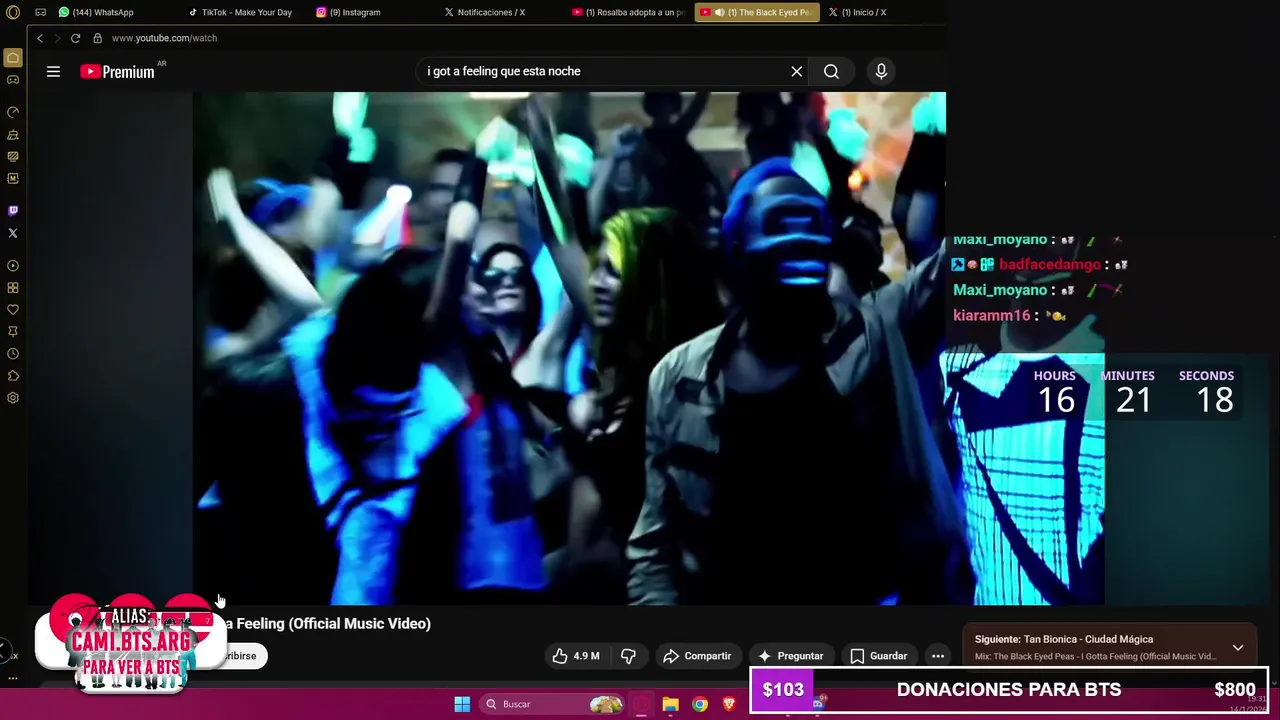Switch to the Notificaciones / X tab
Viewport: 1280px width, 720px height.
(485, 12)
